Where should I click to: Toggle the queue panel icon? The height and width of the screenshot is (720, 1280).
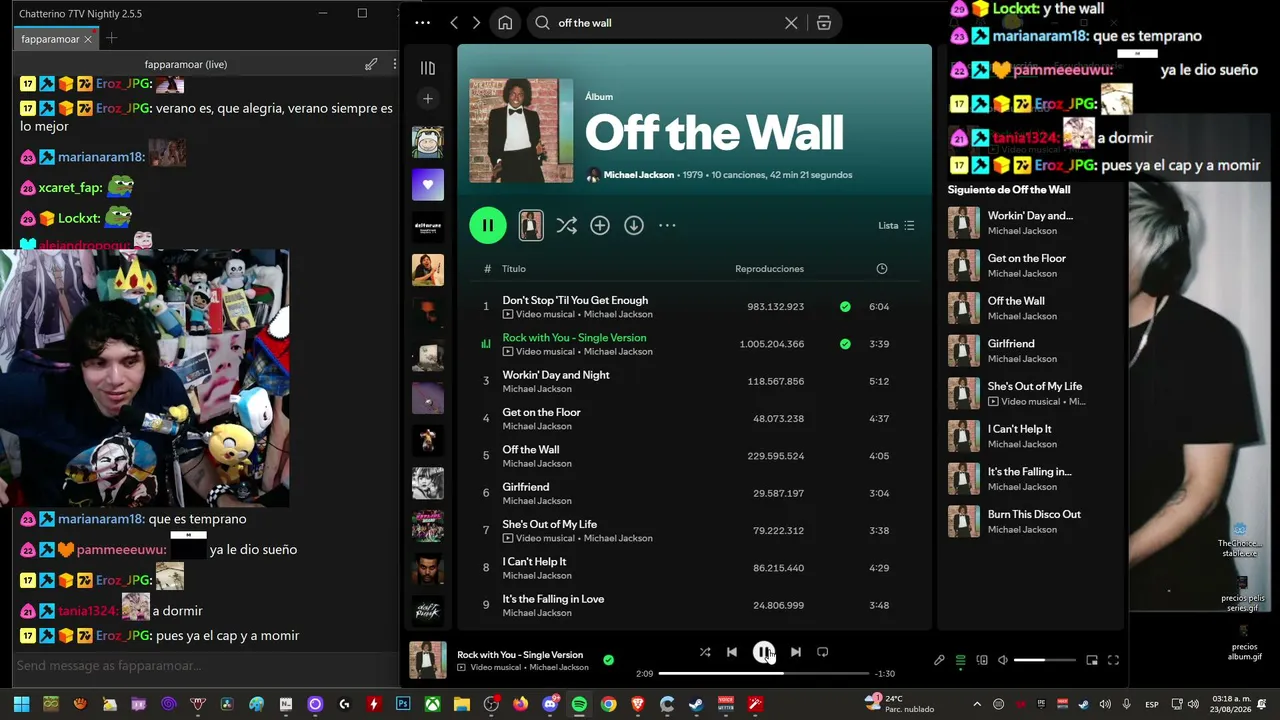point(961,660)
